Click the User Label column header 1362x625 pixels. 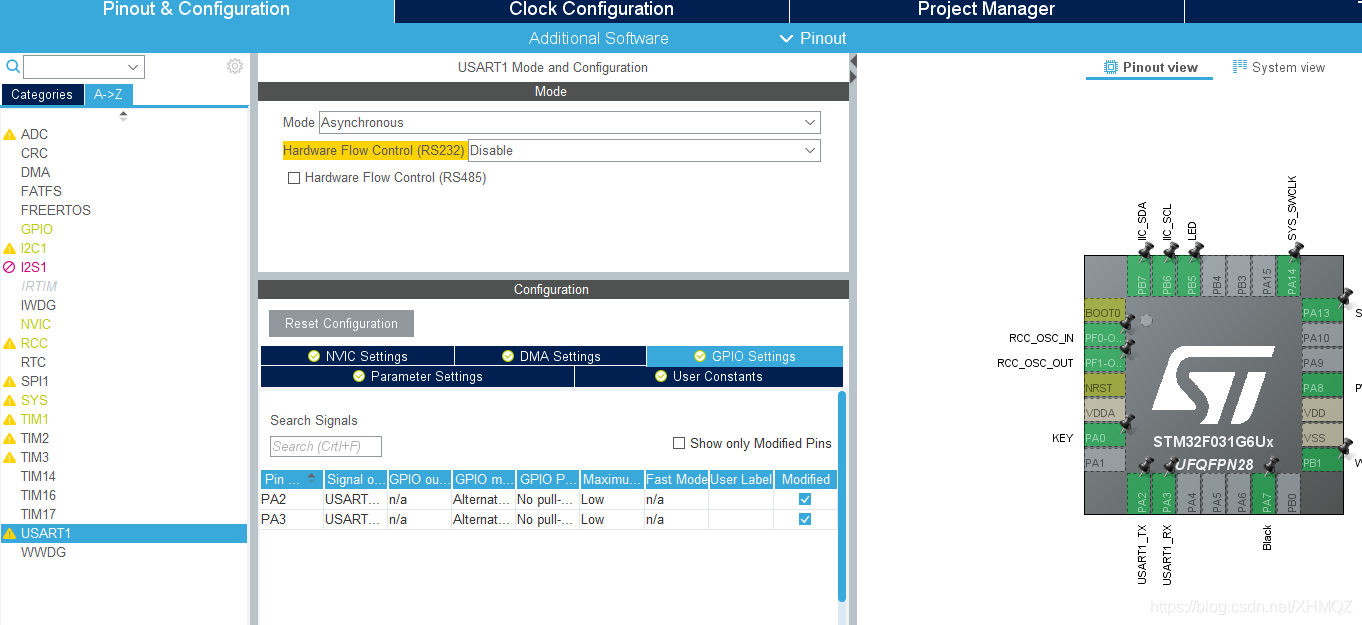(741, 479)
